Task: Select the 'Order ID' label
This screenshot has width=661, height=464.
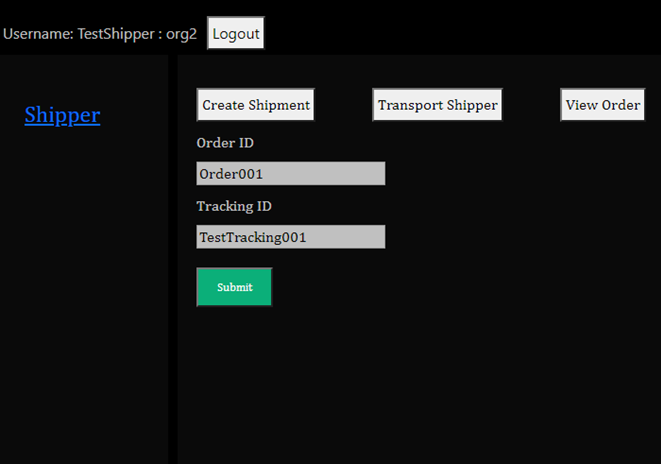Action: tap(225, 143)
